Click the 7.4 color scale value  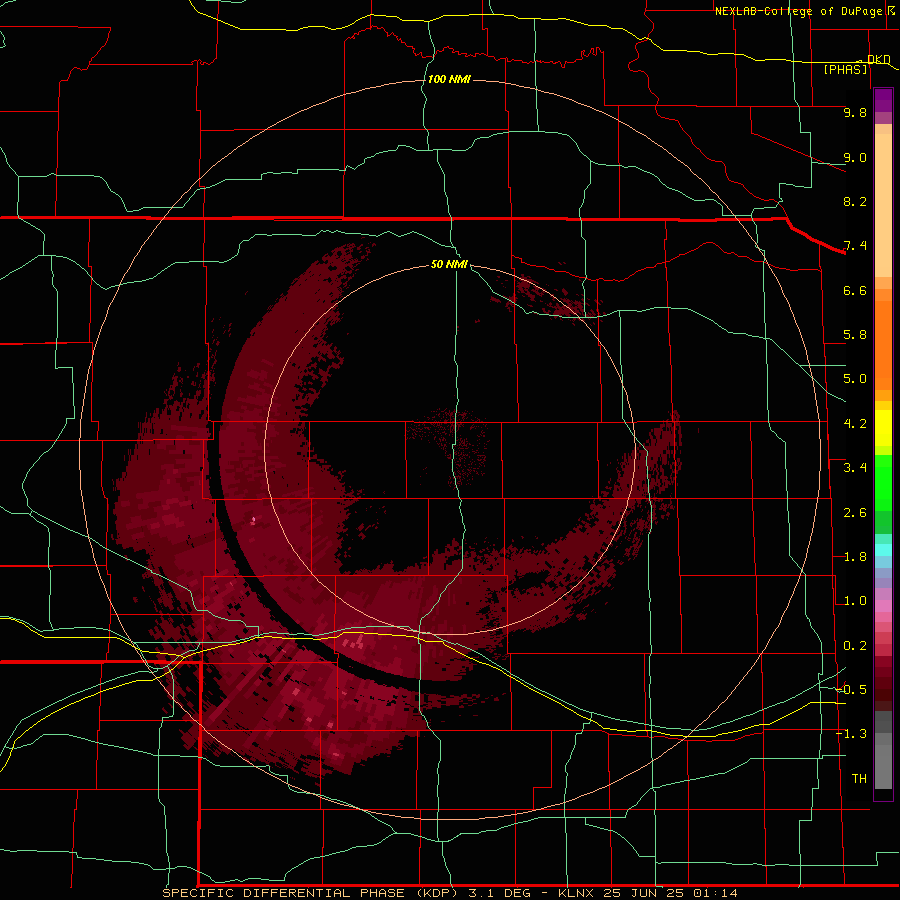point(855,246)
